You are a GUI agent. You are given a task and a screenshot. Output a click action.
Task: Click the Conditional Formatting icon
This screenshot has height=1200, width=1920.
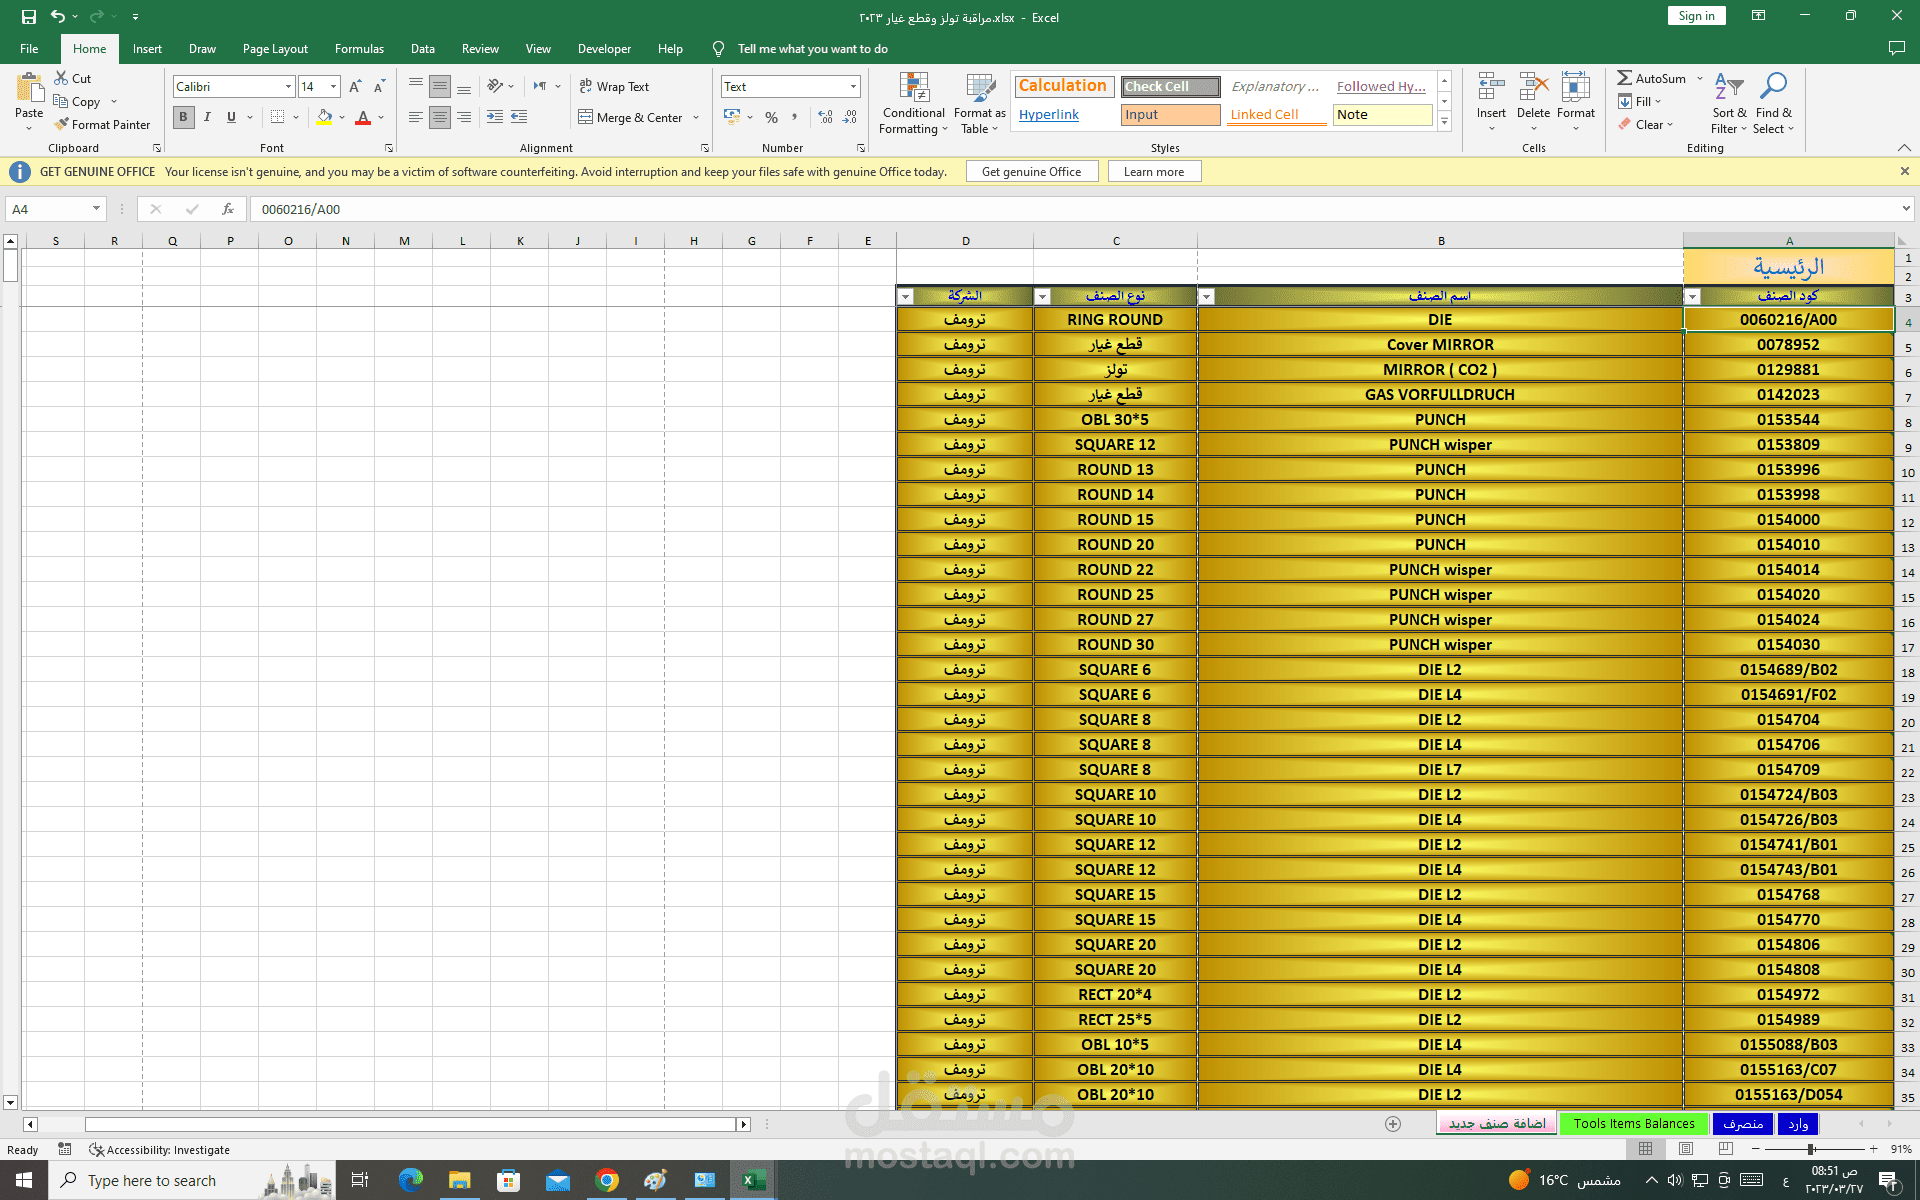[914, 89]
